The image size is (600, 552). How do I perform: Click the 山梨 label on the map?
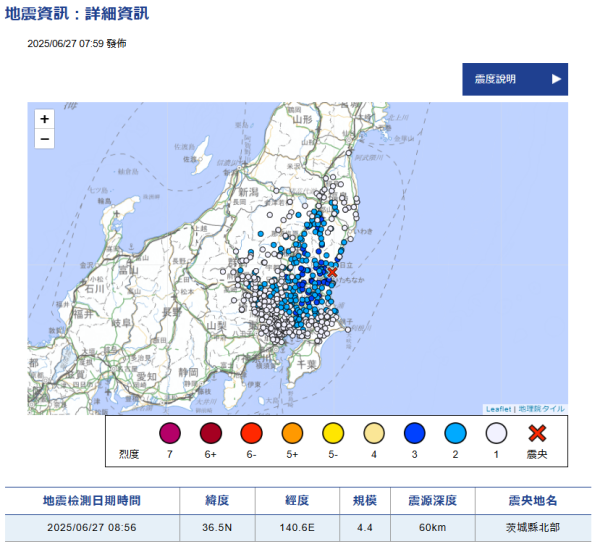tap(217, 326)
